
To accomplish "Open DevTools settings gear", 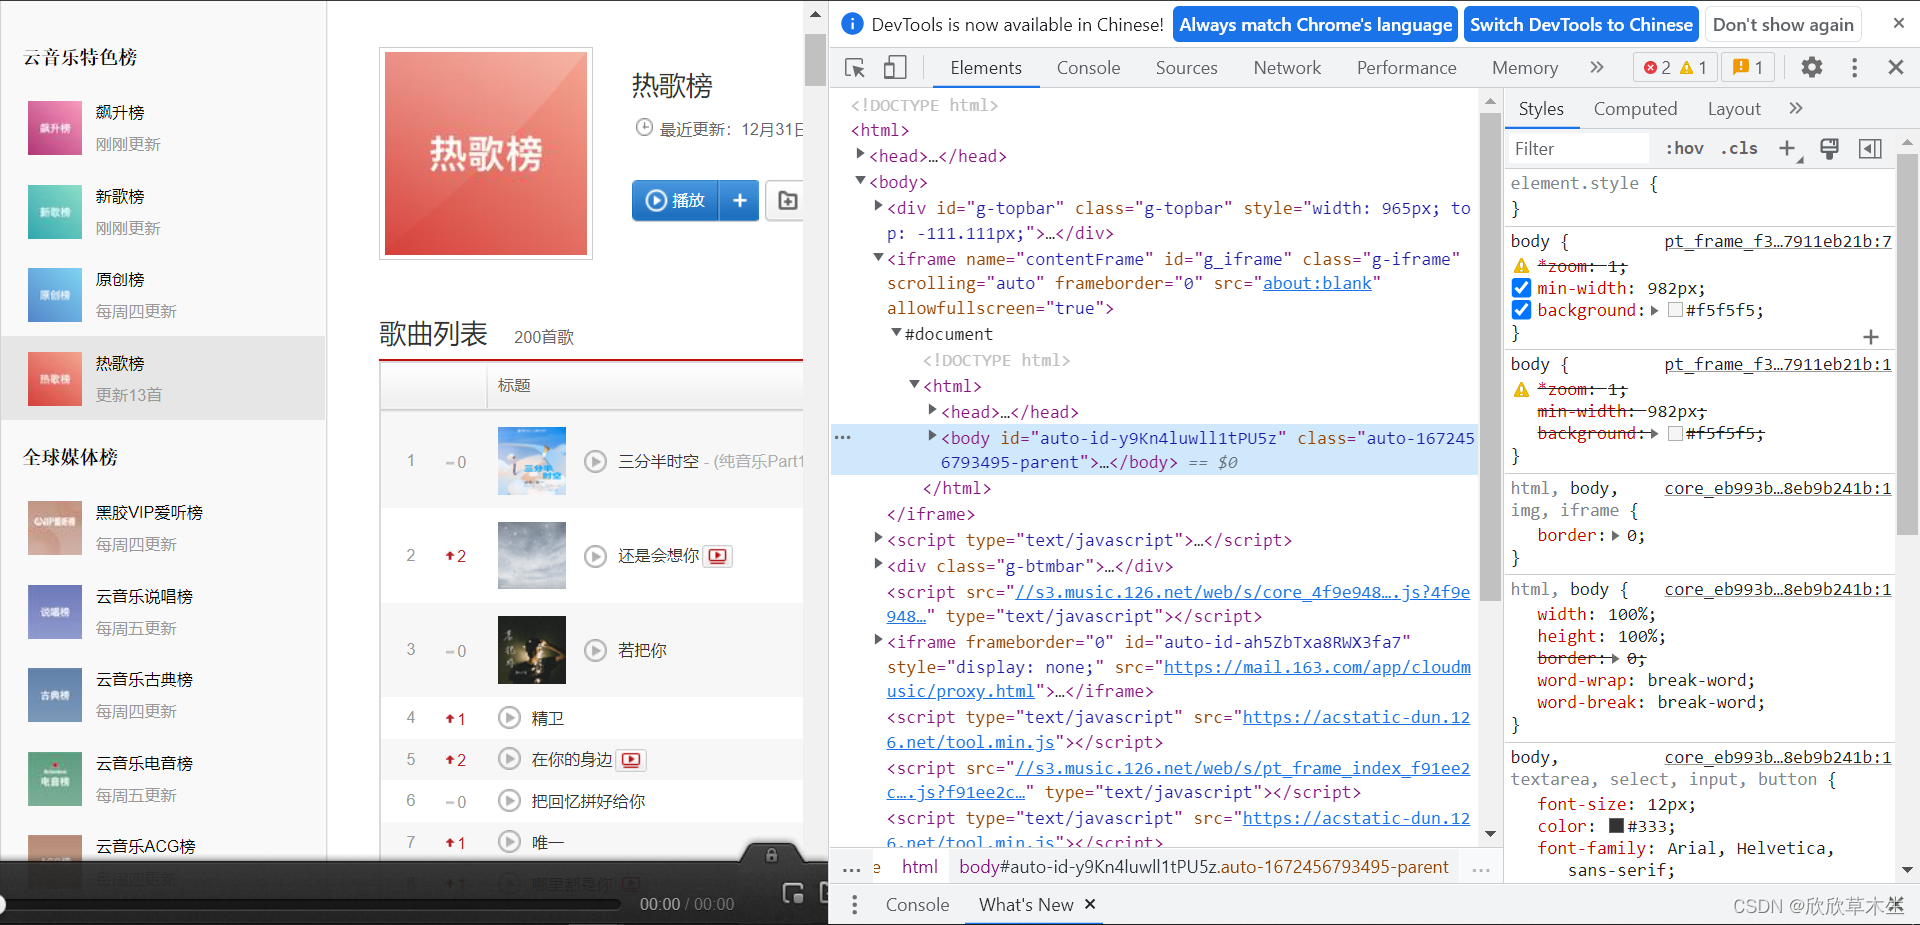I will click(1812, 67).
